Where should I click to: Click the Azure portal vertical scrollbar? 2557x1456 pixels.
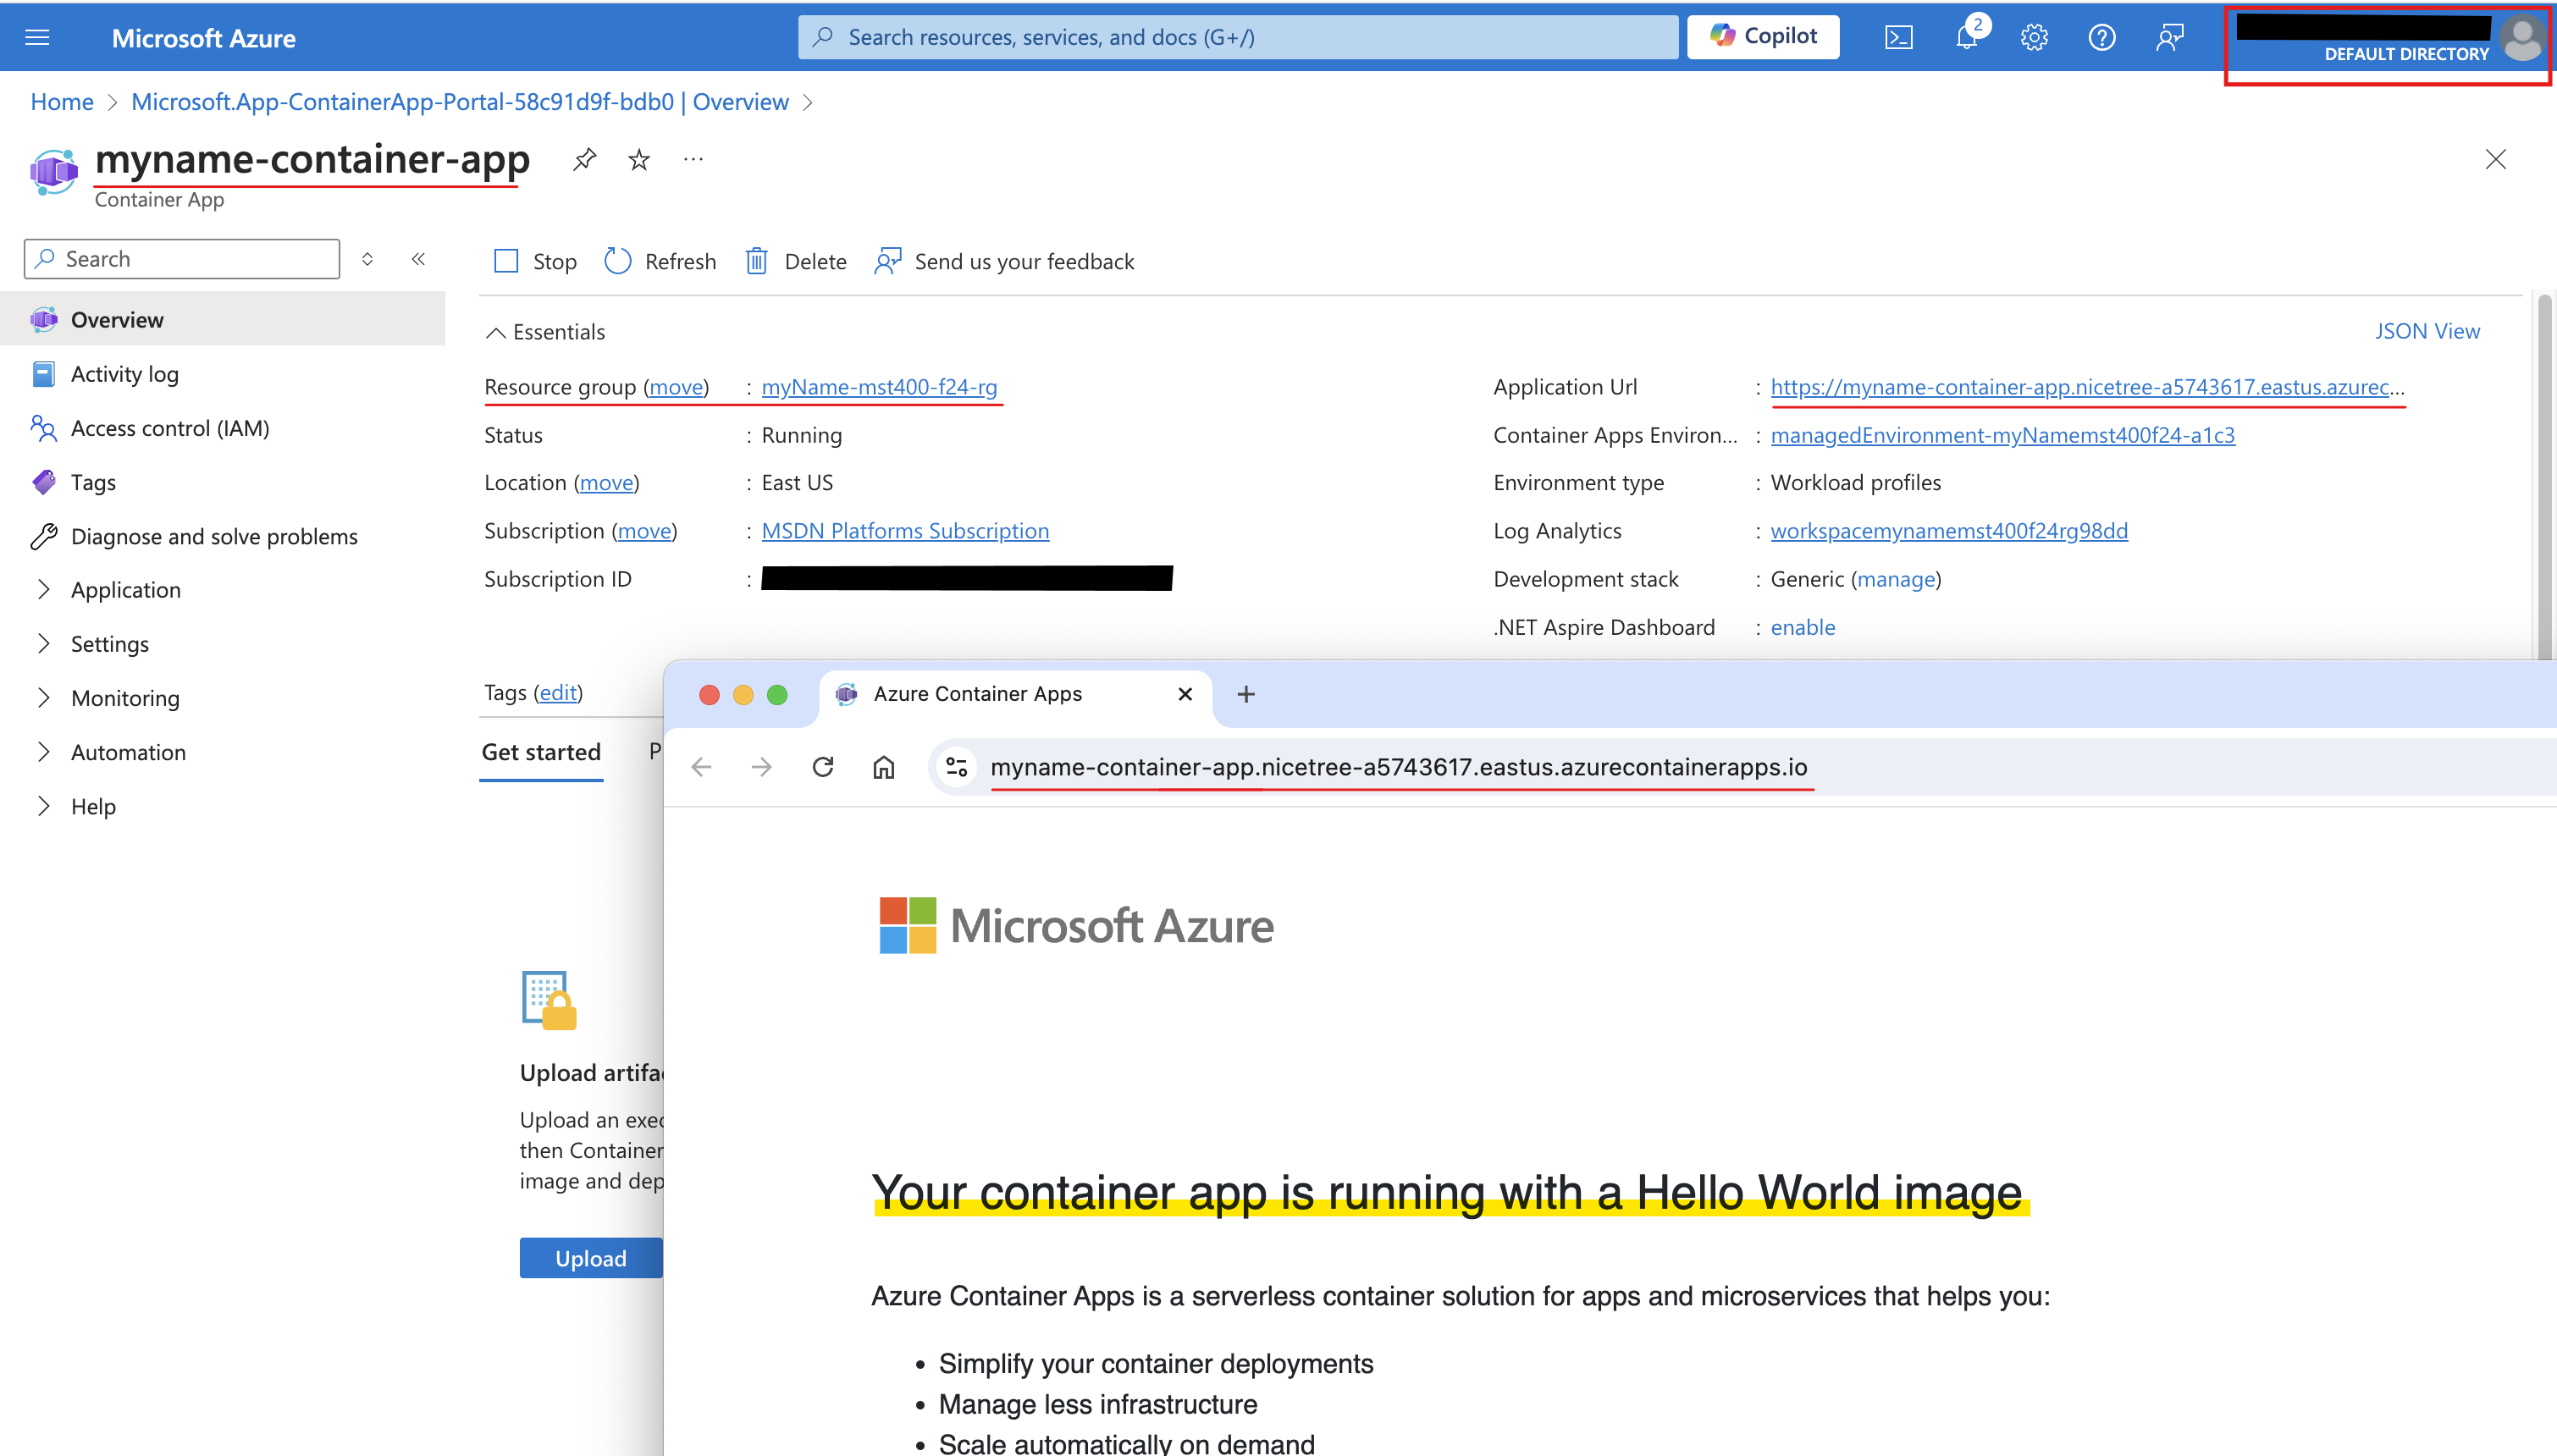coord(2544,476)
